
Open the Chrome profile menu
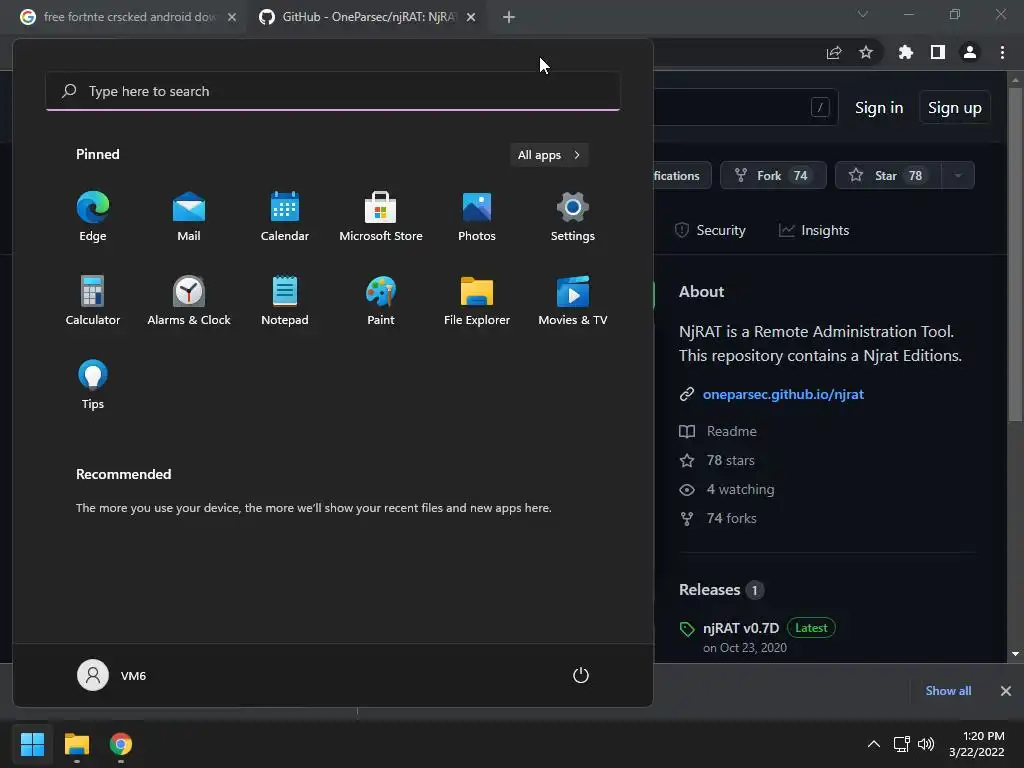pyautogui.click(x=970, y=53)
